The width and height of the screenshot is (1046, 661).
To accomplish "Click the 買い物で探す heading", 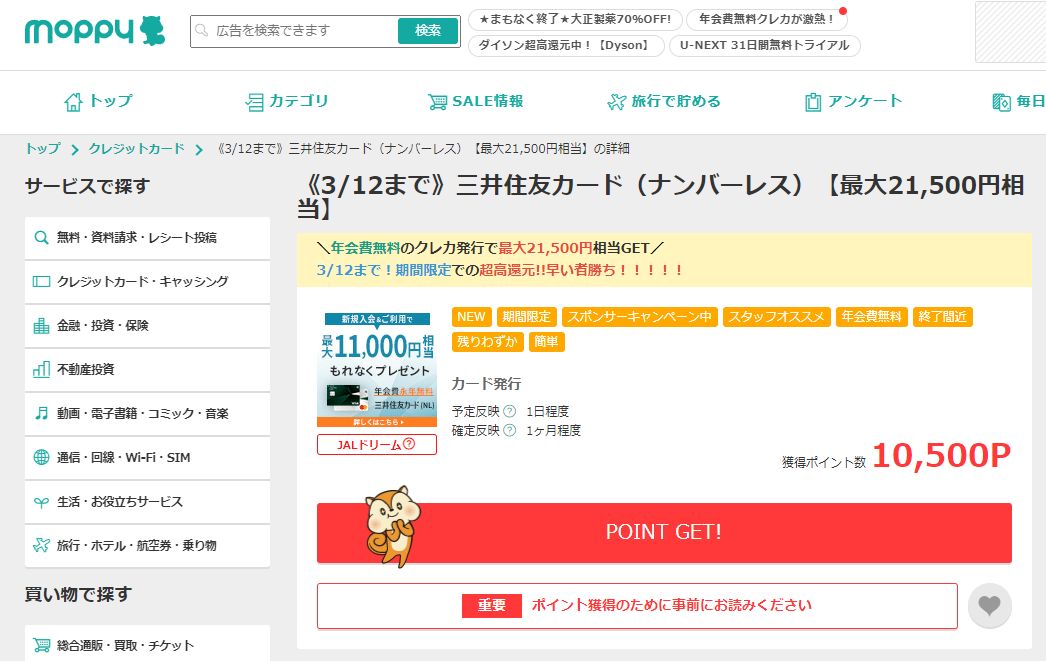I will click(79, 594).
